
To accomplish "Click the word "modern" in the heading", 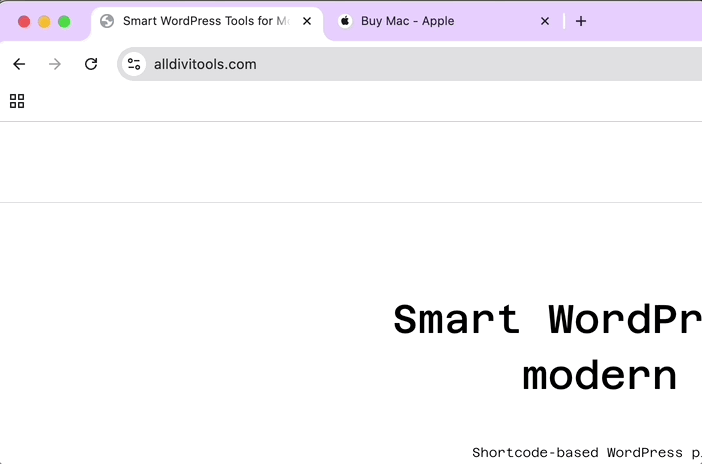I will pyautogui.click(x=599, y=375).
